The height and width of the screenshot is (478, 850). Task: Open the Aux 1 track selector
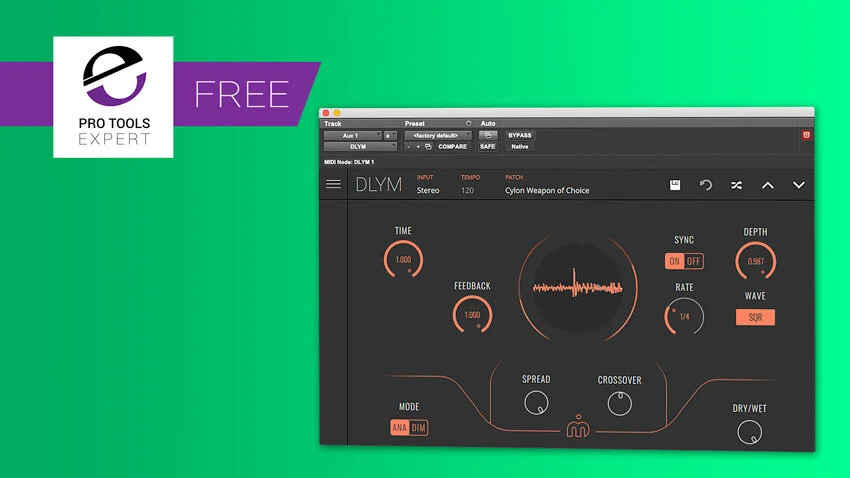[353, 135]
